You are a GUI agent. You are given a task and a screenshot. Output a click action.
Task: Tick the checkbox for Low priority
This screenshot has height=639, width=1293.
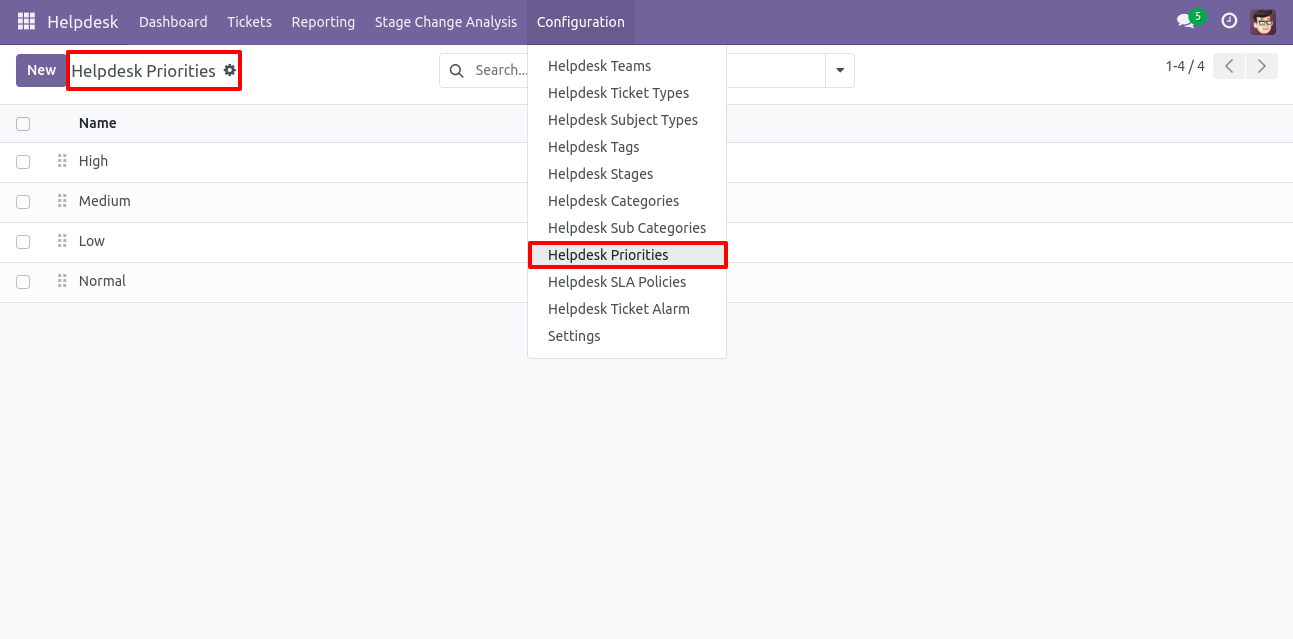click(x=23, y=242)
